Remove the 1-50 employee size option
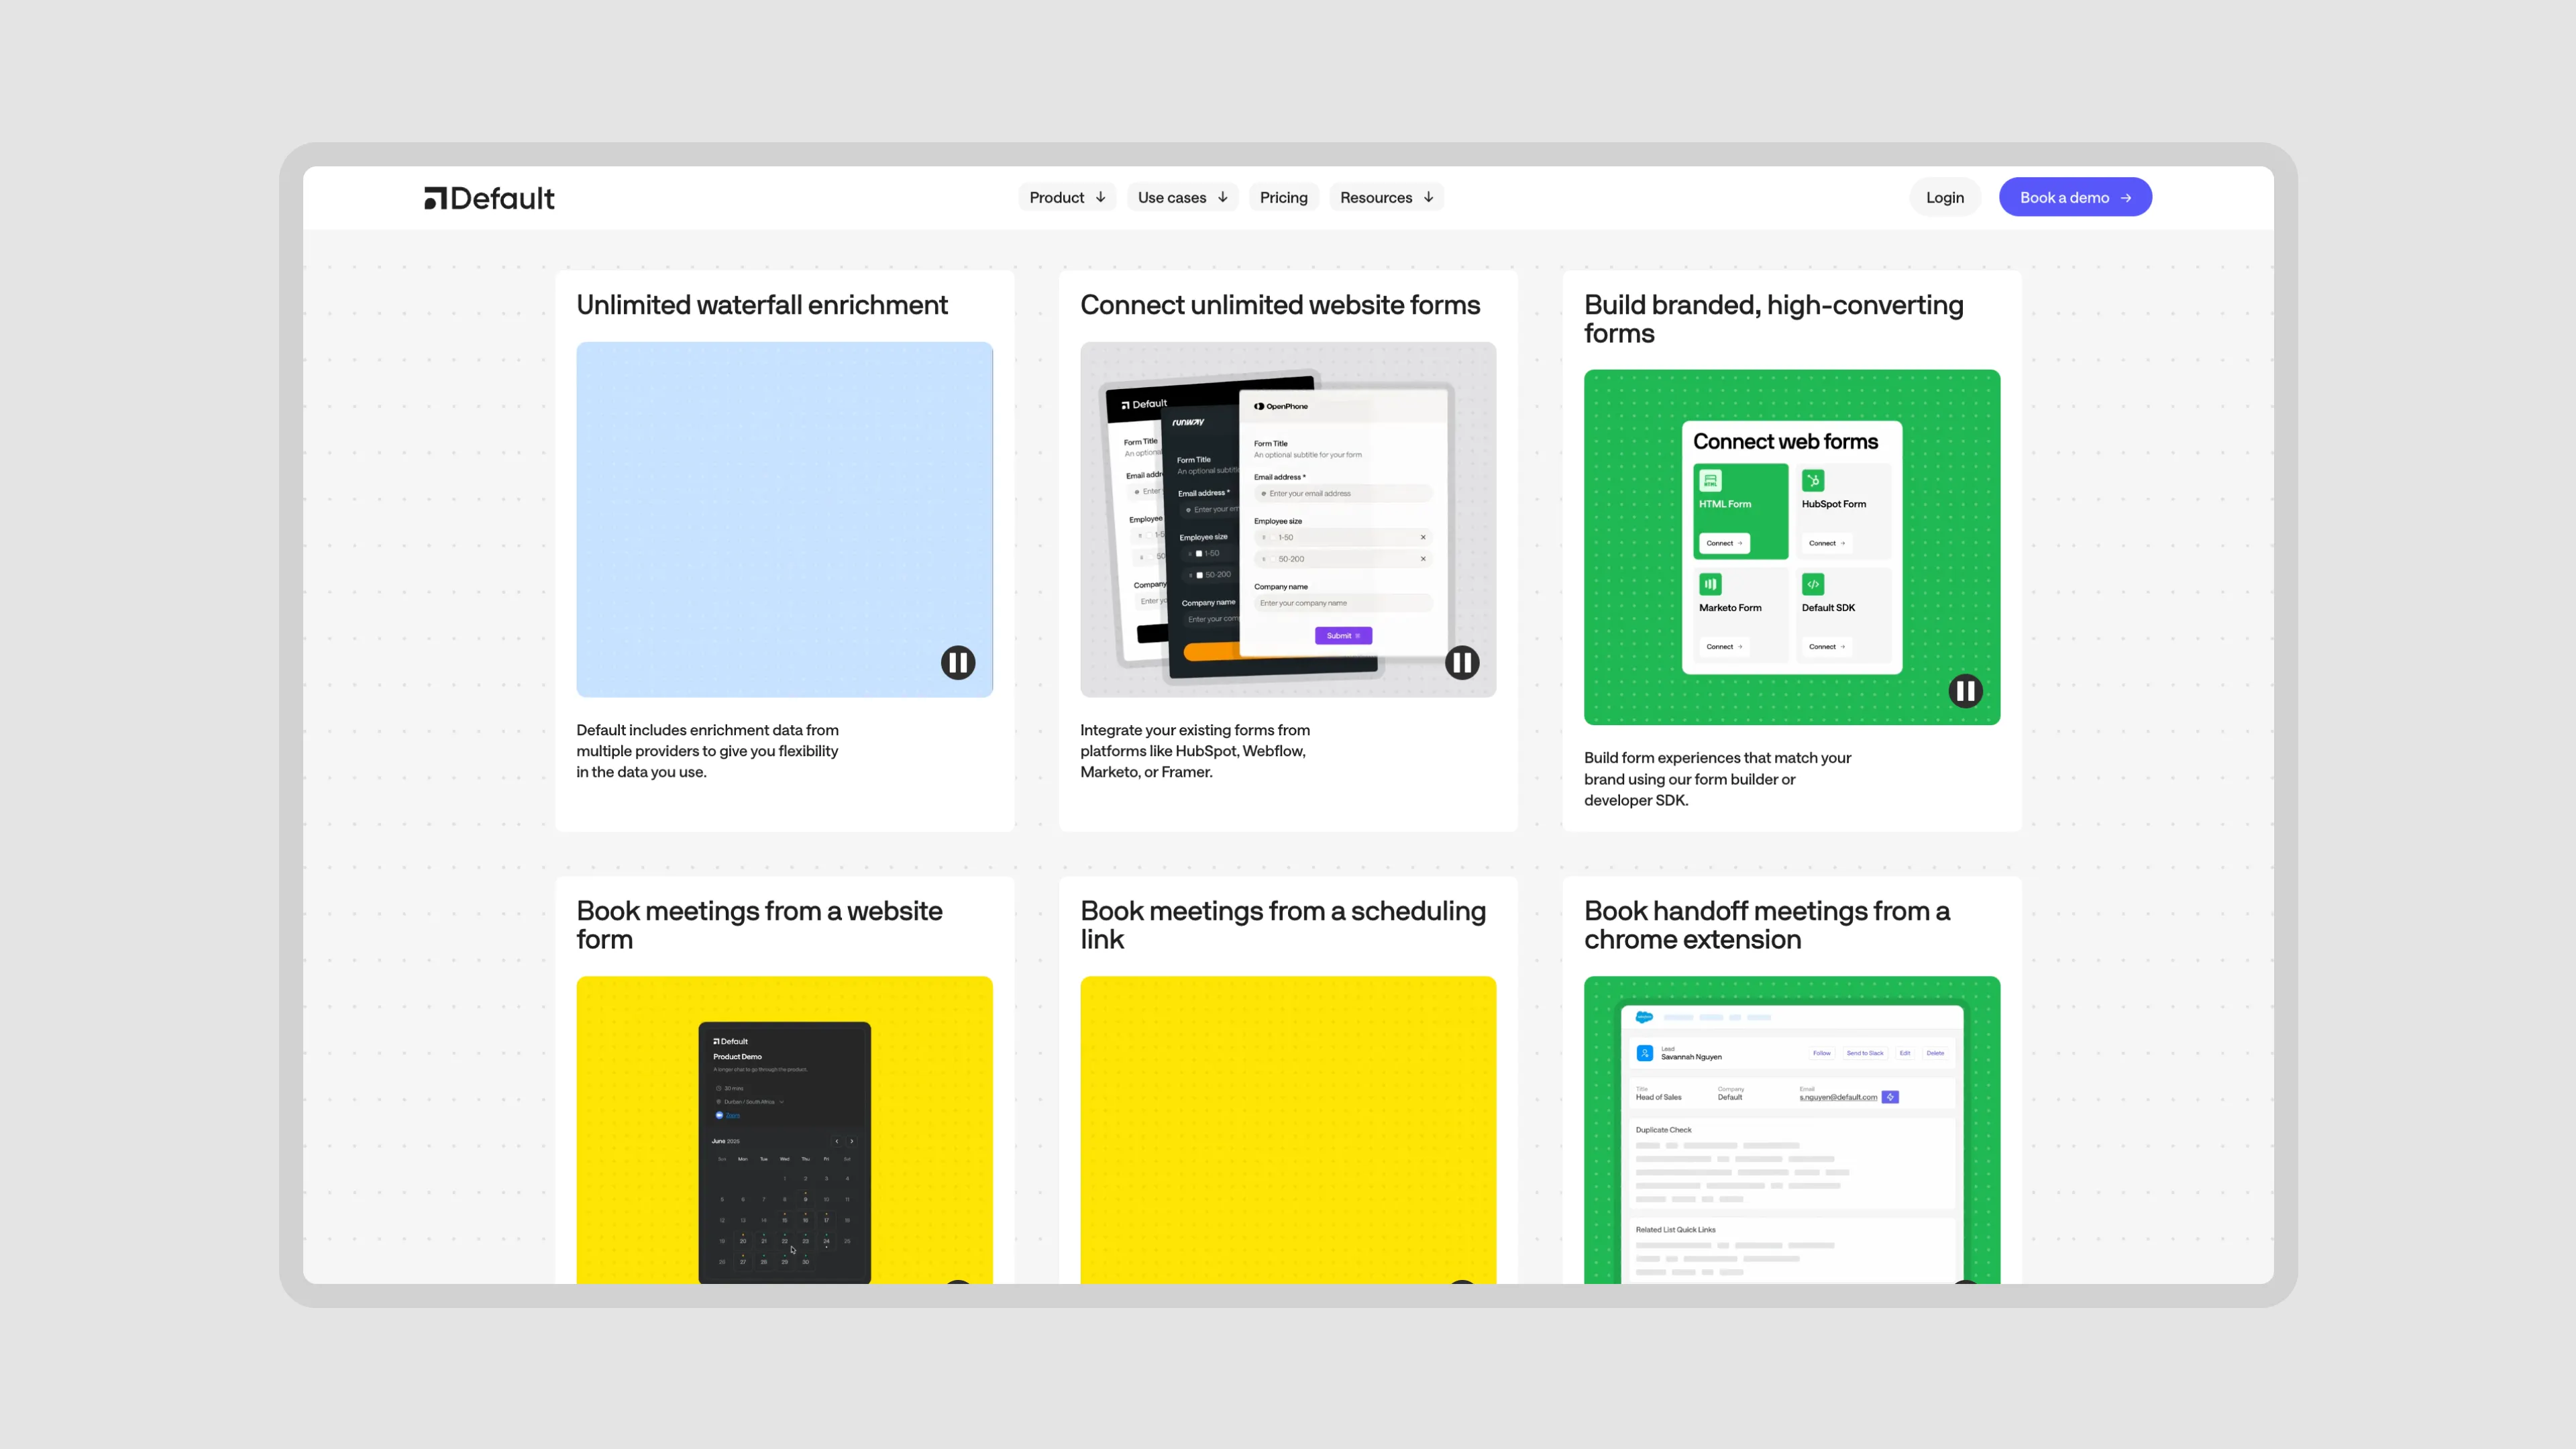 coord(1423,537)
